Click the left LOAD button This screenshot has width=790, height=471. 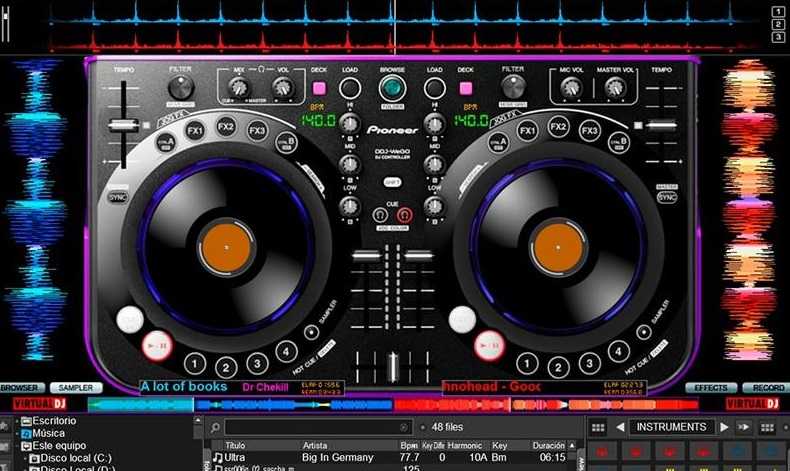coord(350,88)
